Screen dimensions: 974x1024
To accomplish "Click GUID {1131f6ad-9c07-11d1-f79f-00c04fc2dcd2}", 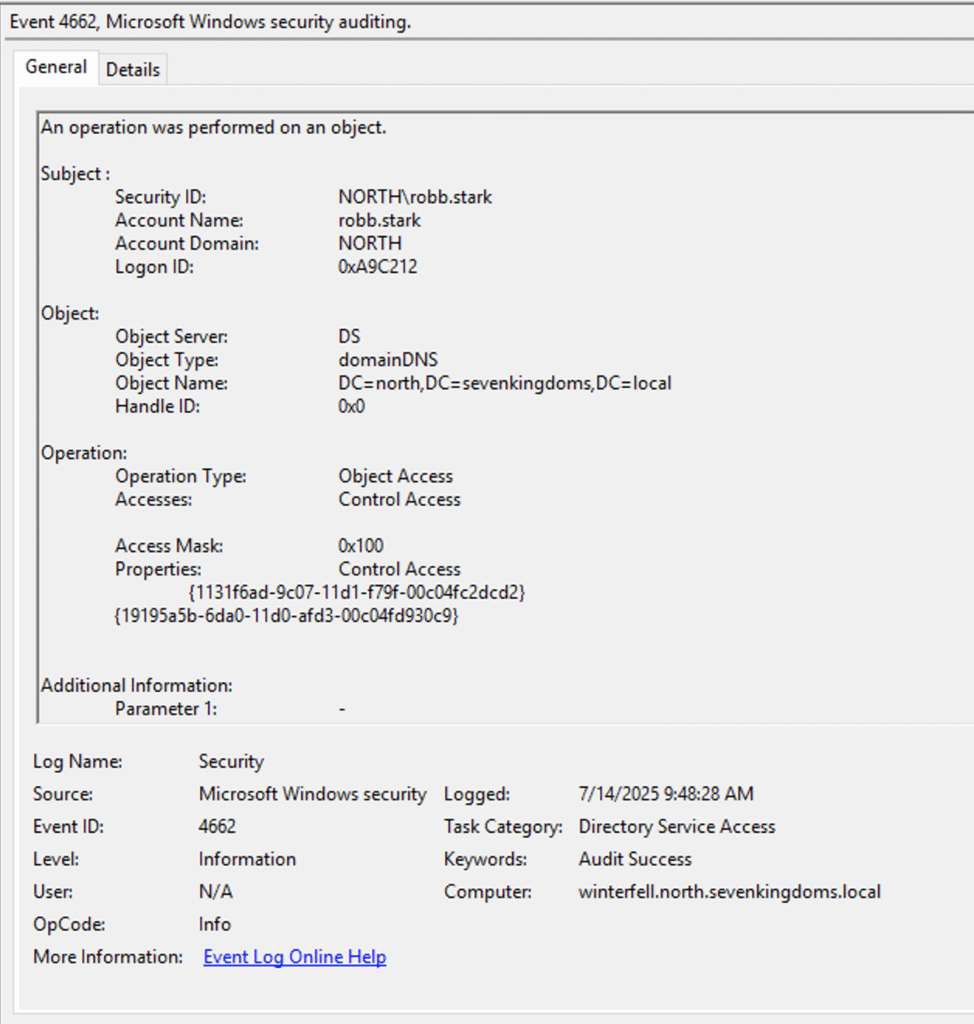I will 357,592.
